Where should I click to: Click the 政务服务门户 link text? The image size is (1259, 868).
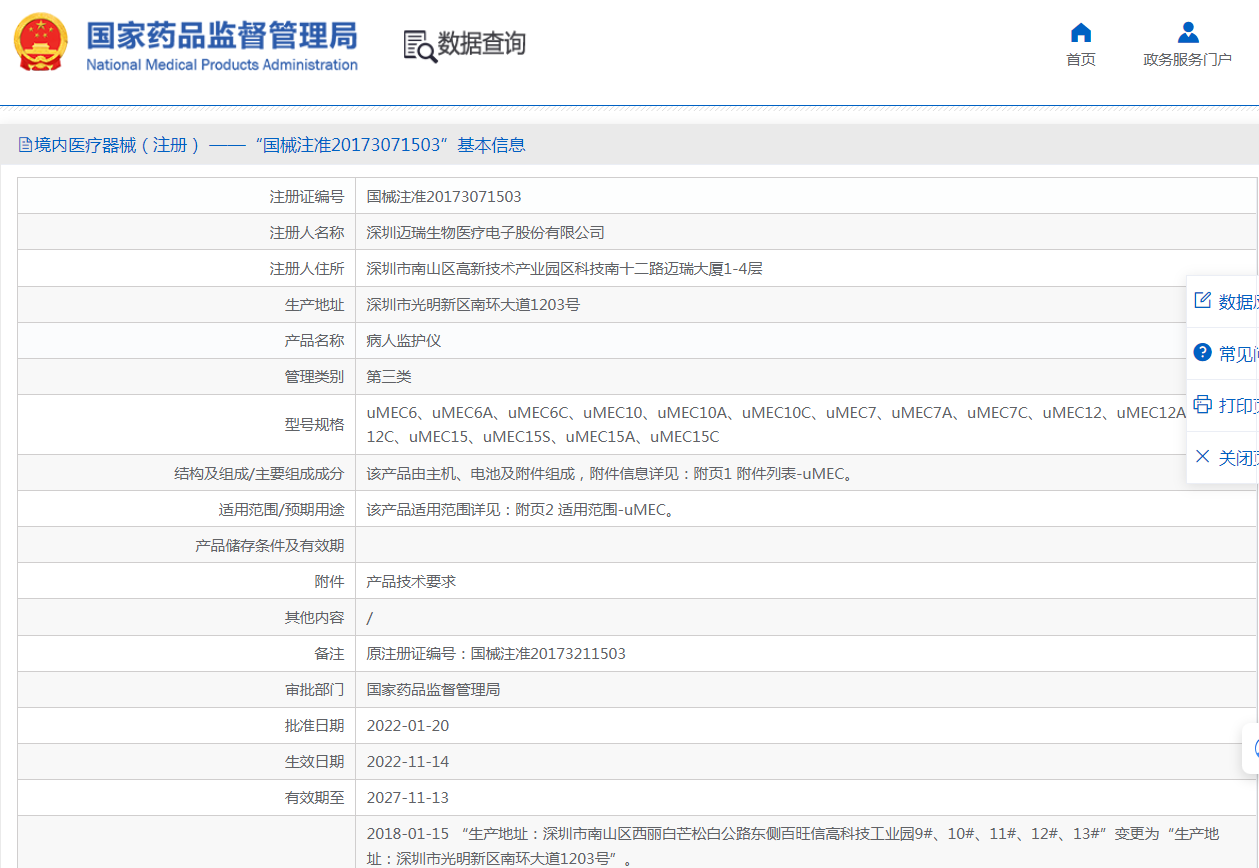click(1188, 60)
